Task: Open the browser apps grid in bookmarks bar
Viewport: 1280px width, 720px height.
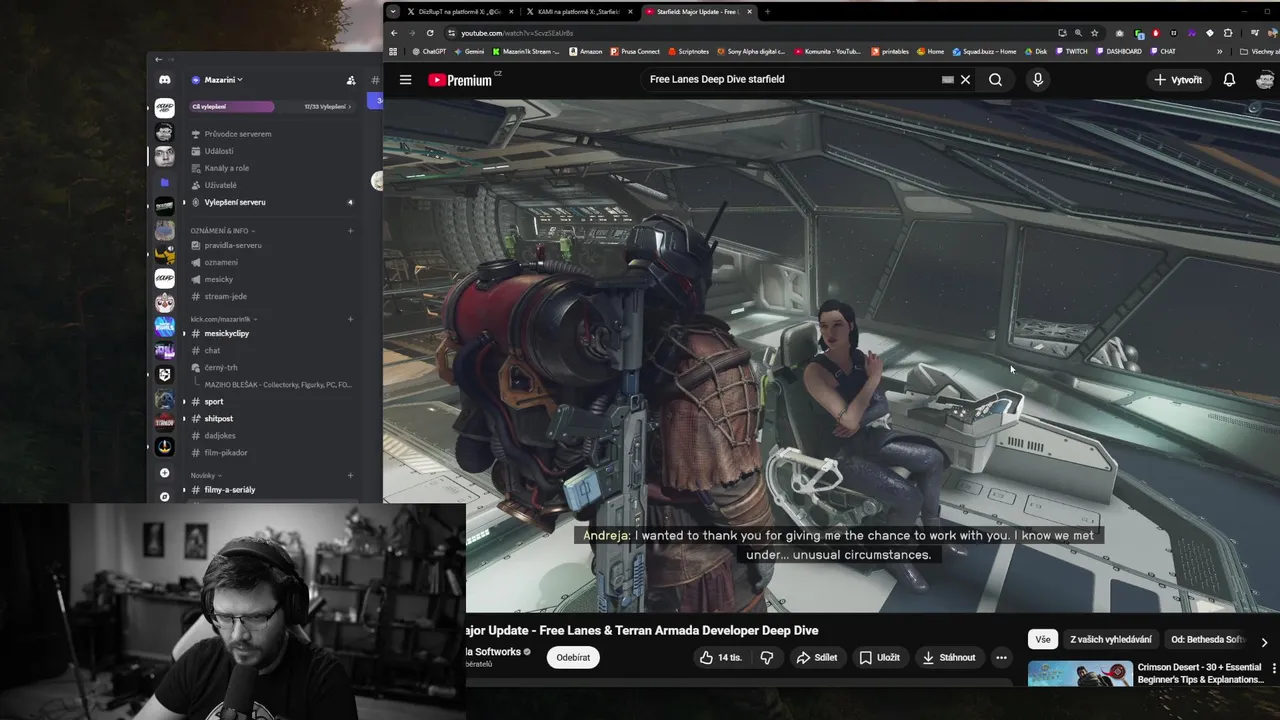Action: click(393, 51)
